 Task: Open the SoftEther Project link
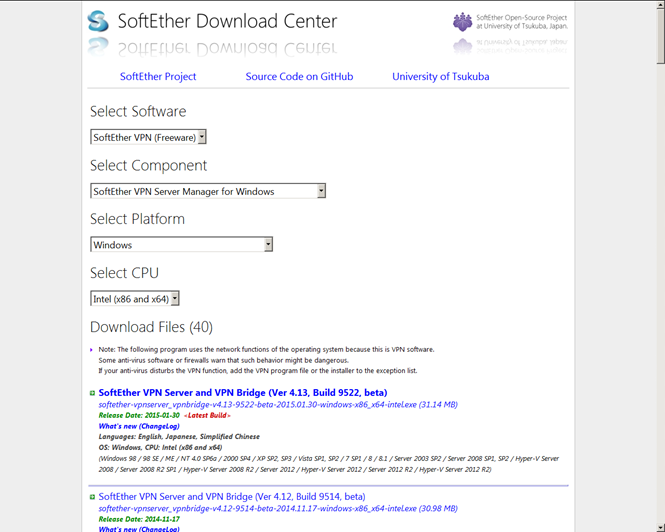[158, 76]
